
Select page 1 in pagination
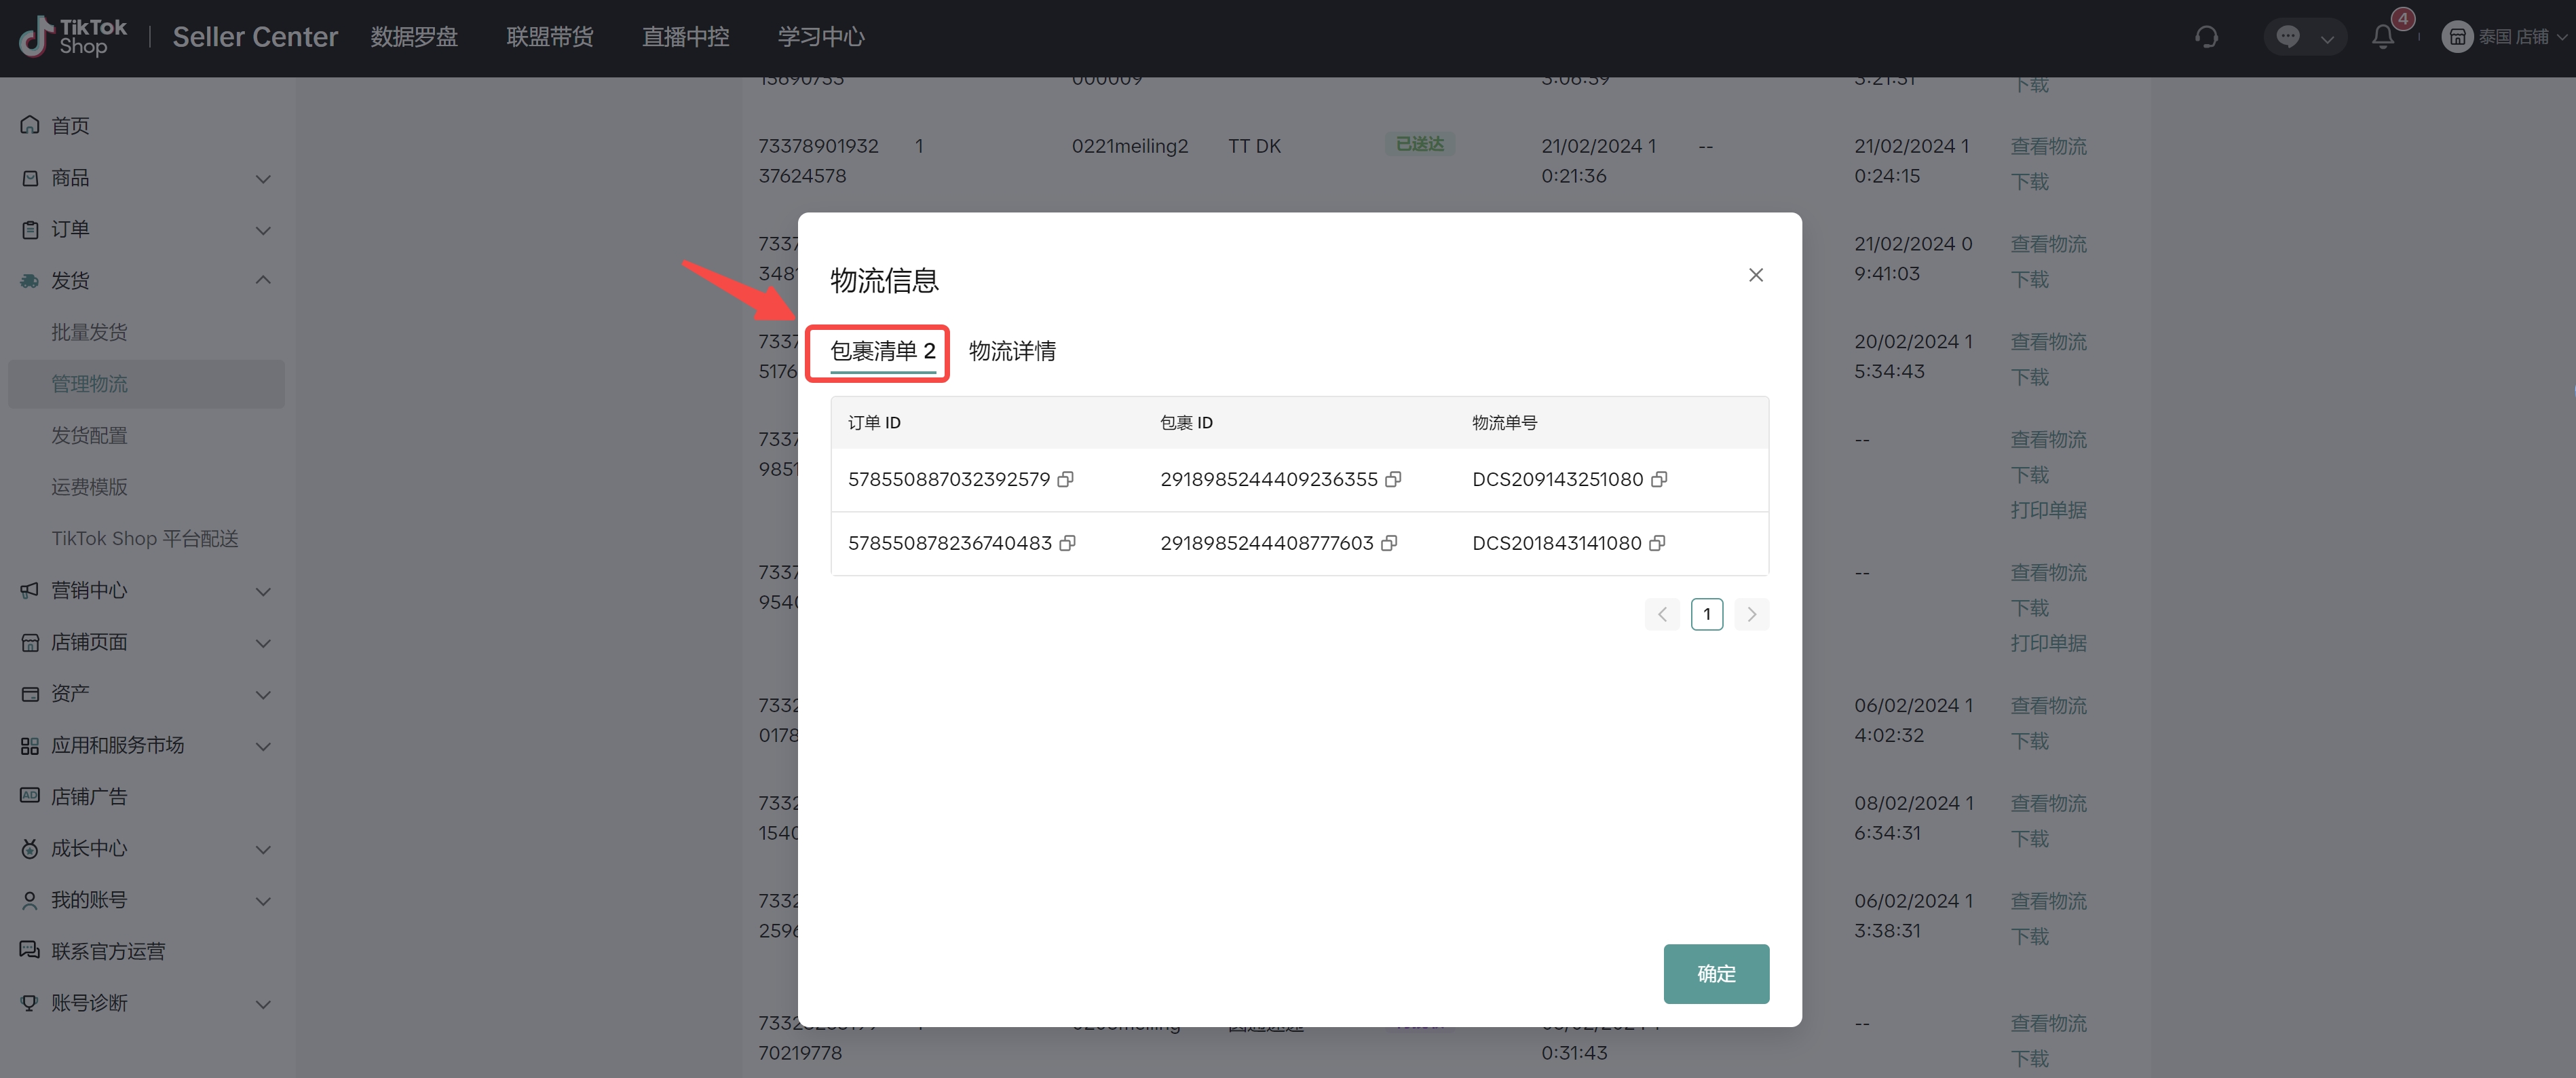1707,614
